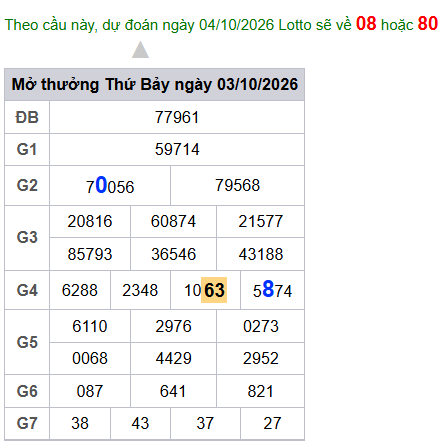Select G6 number 821
Viewport: 447px width, 446px height.
[x=260, y=391]
